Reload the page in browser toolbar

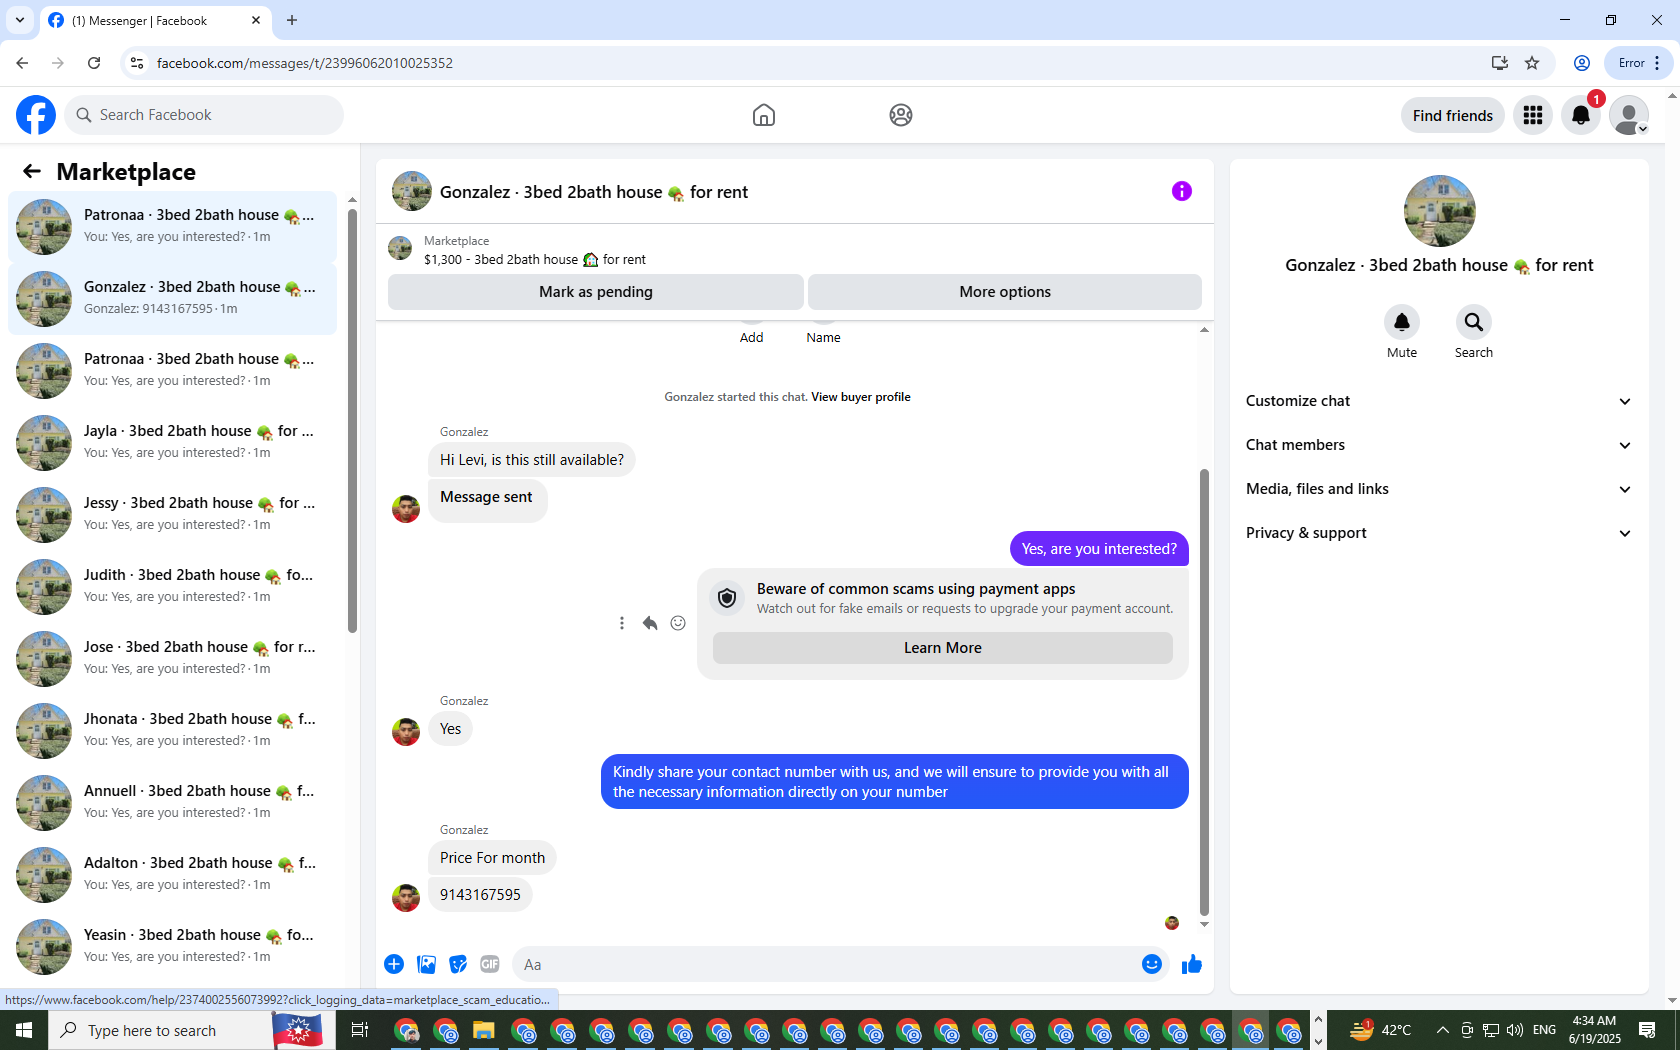point(94,63)
